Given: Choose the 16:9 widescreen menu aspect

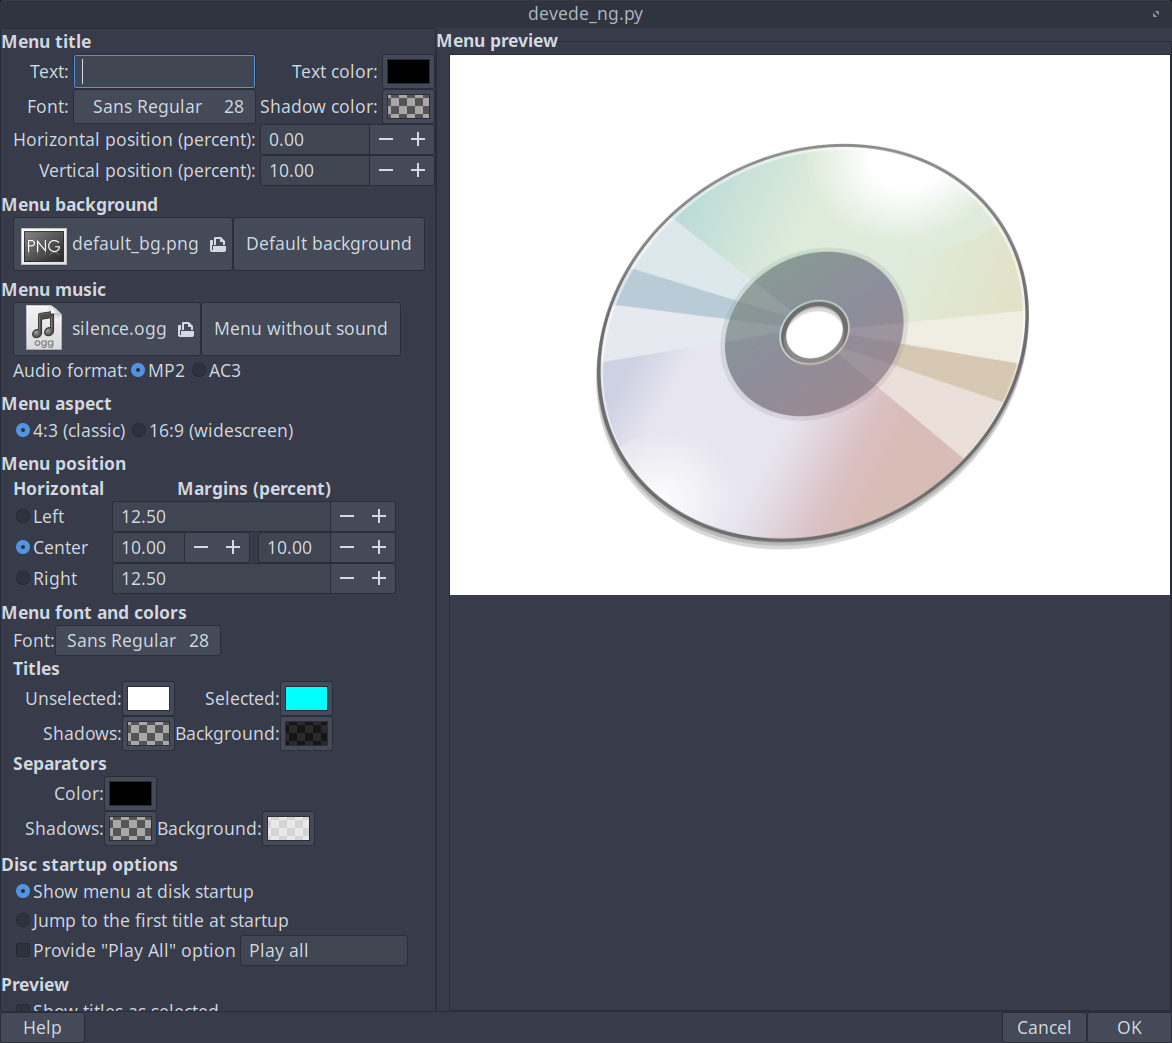Looking at the screenshot, I should [139, 431].
